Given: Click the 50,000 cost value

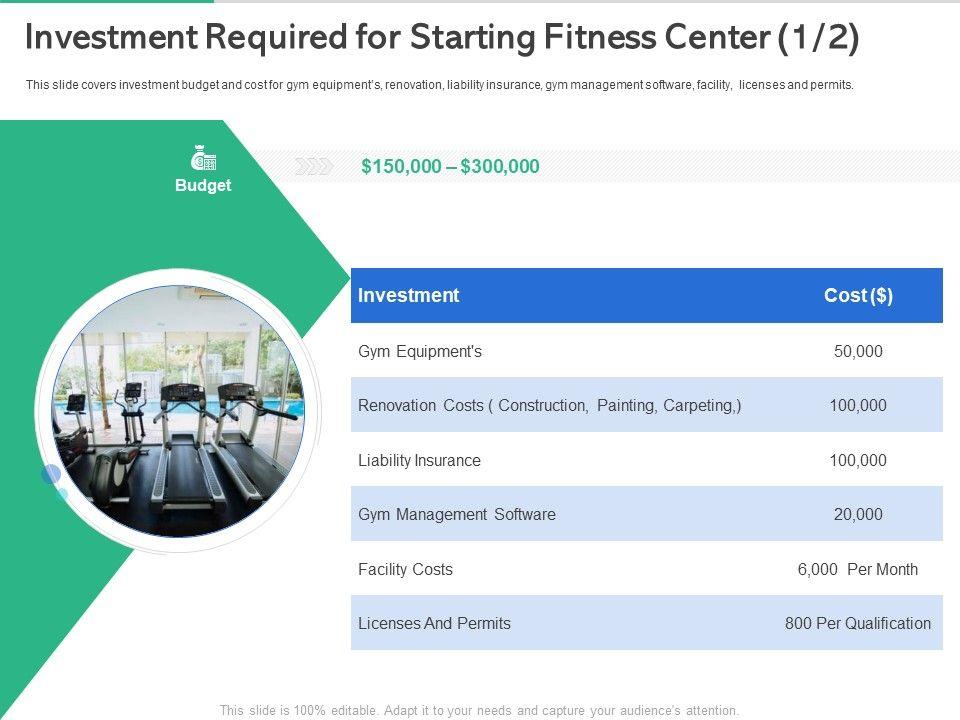Looking at the screenshot, I should [858, 351].
